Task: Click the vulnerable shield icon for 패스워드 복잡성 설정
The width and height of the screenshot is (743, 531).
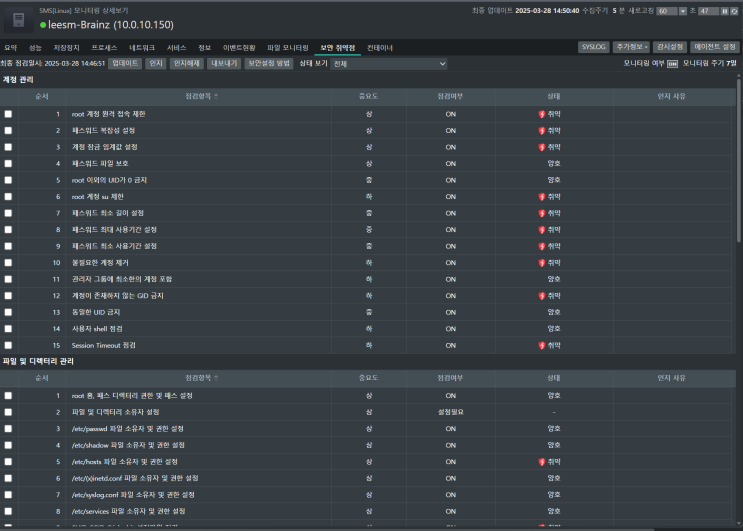Action: pyautogui.click(x=542, y=131)
